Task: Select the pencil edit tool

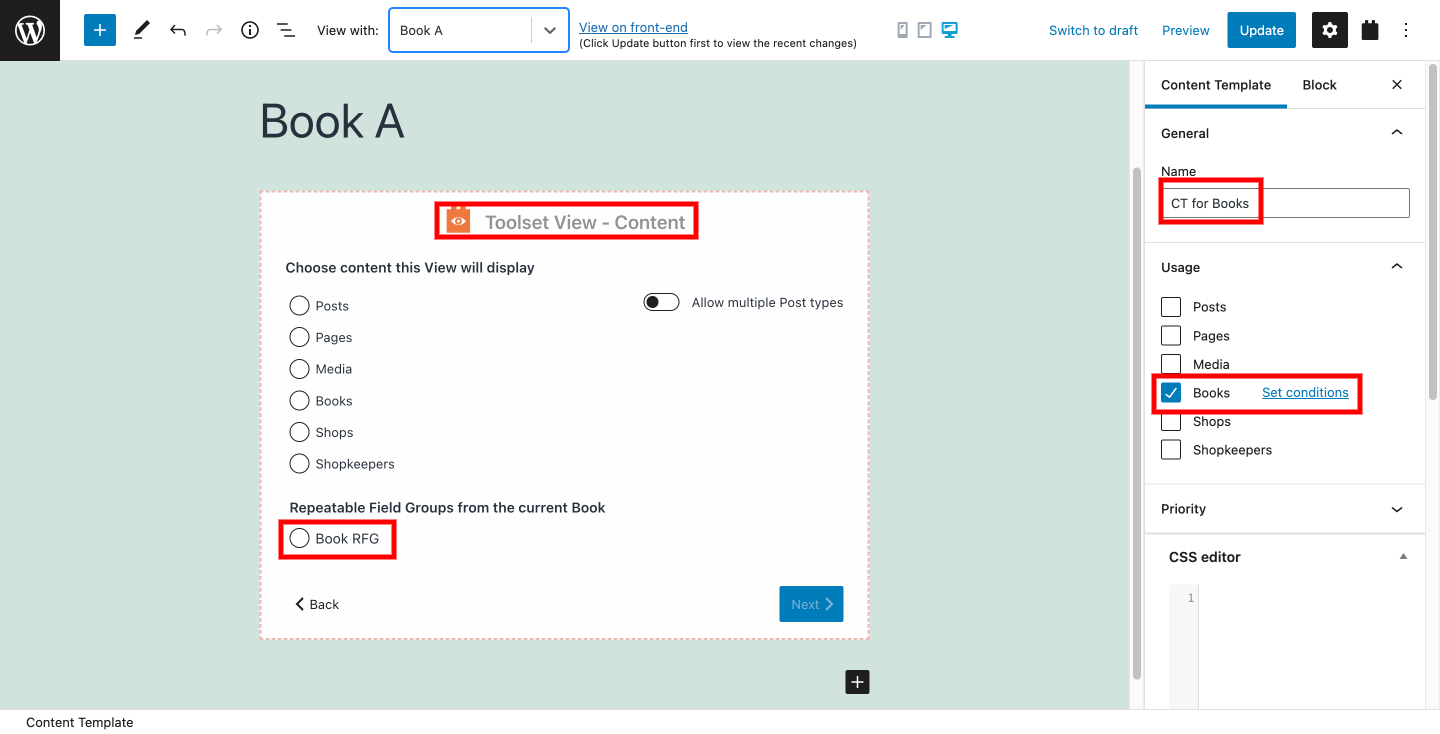Action: [141, 30]
